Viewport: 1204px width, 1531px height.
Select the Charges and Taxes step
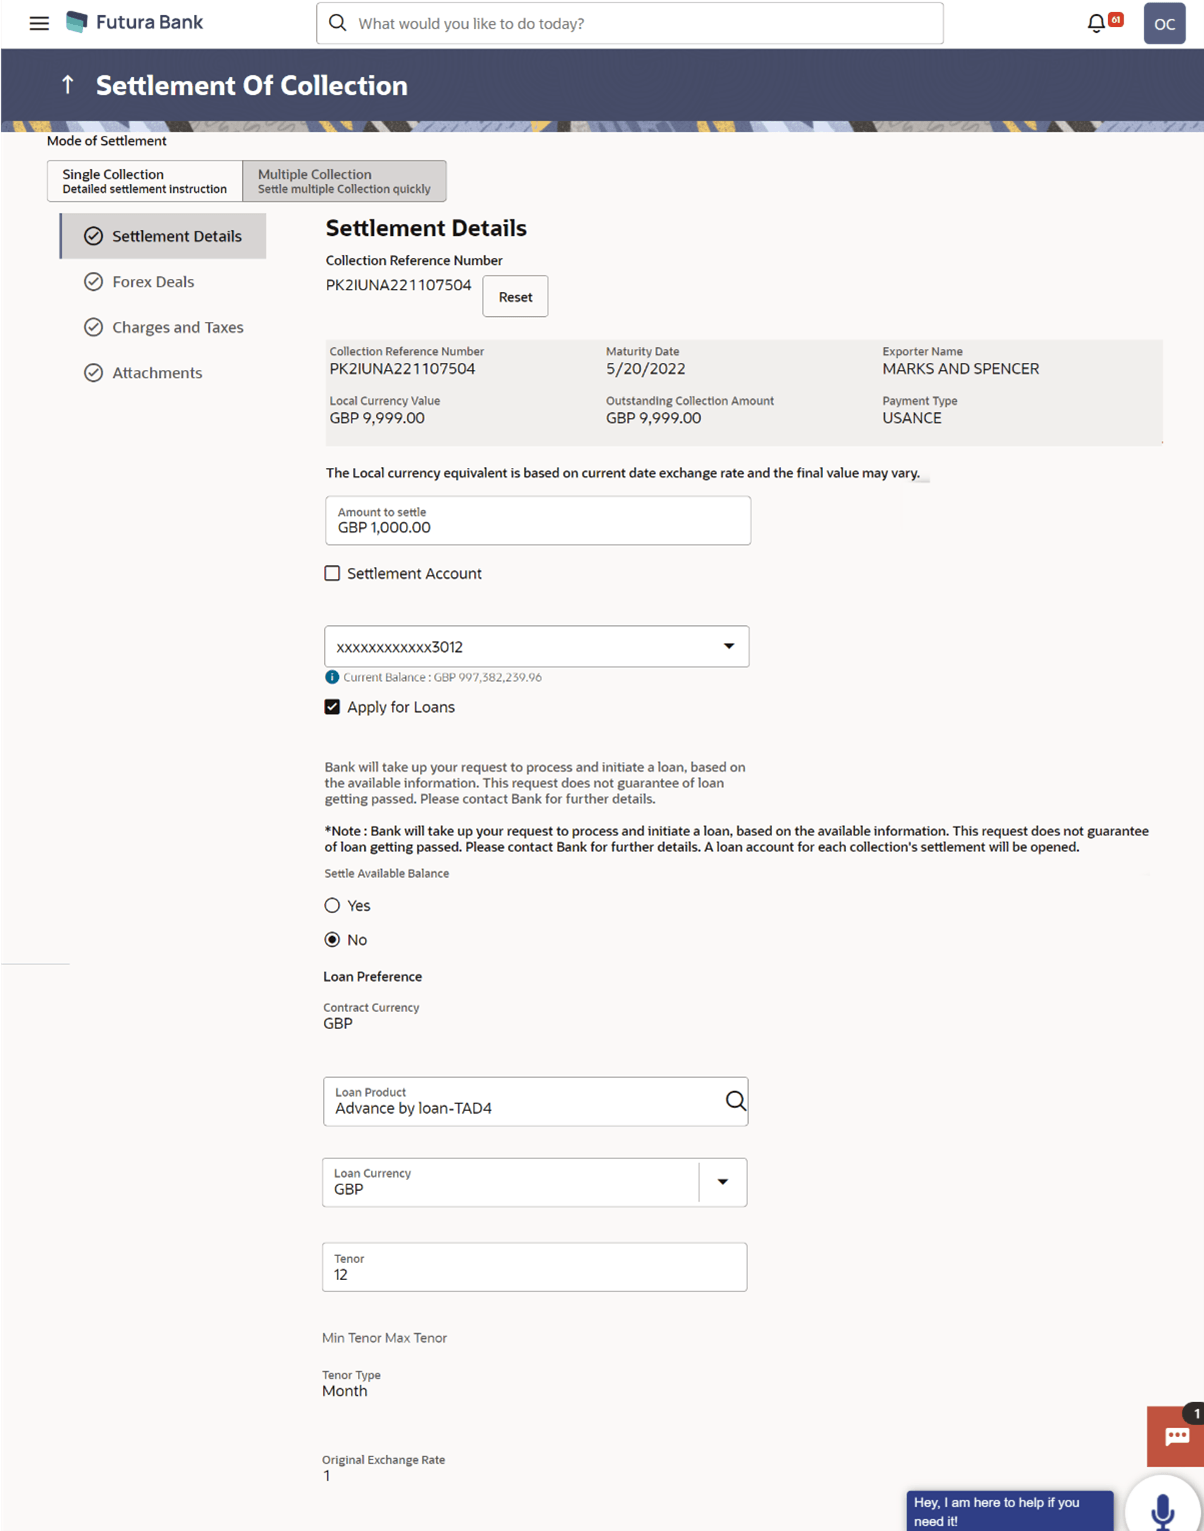(x=177, y=327)
